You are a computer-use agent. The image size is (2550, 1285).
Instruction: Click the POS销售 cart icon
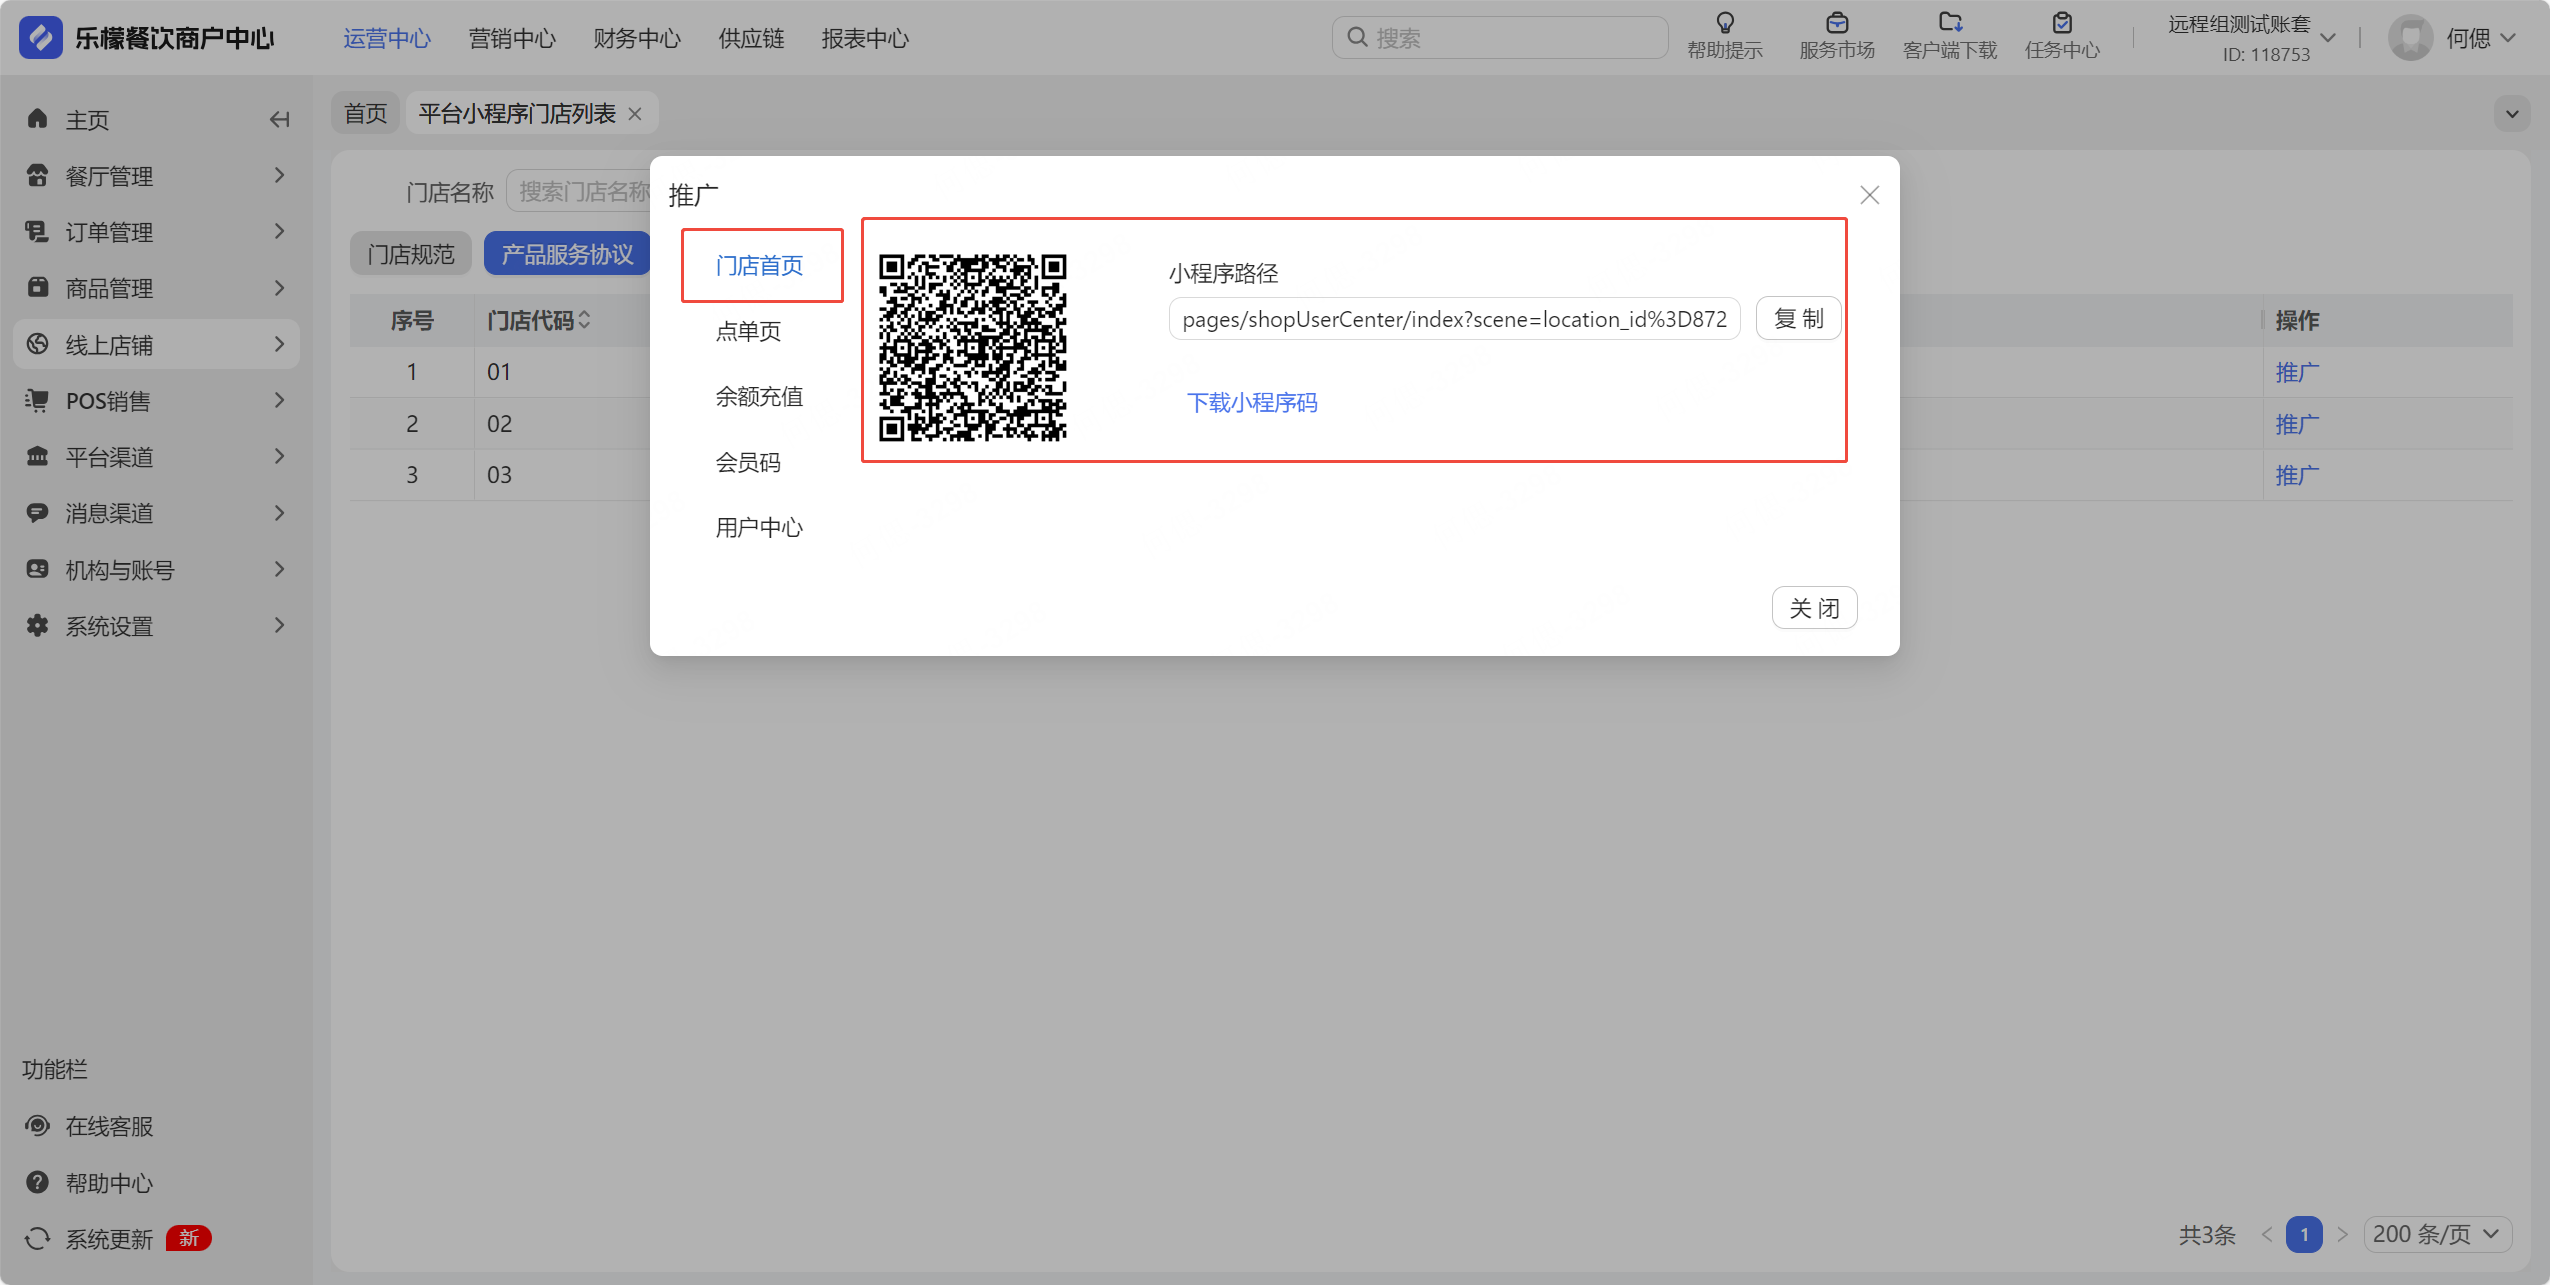38,401
